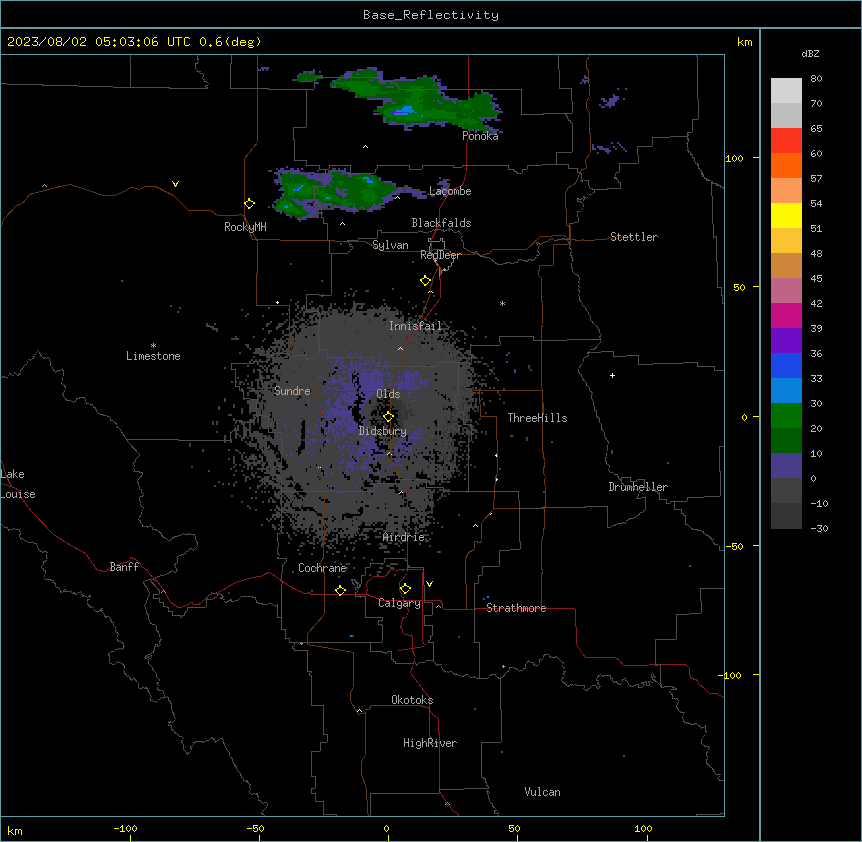
Task: Click the Base_Reflectivity title text
Action: (430, 15)
